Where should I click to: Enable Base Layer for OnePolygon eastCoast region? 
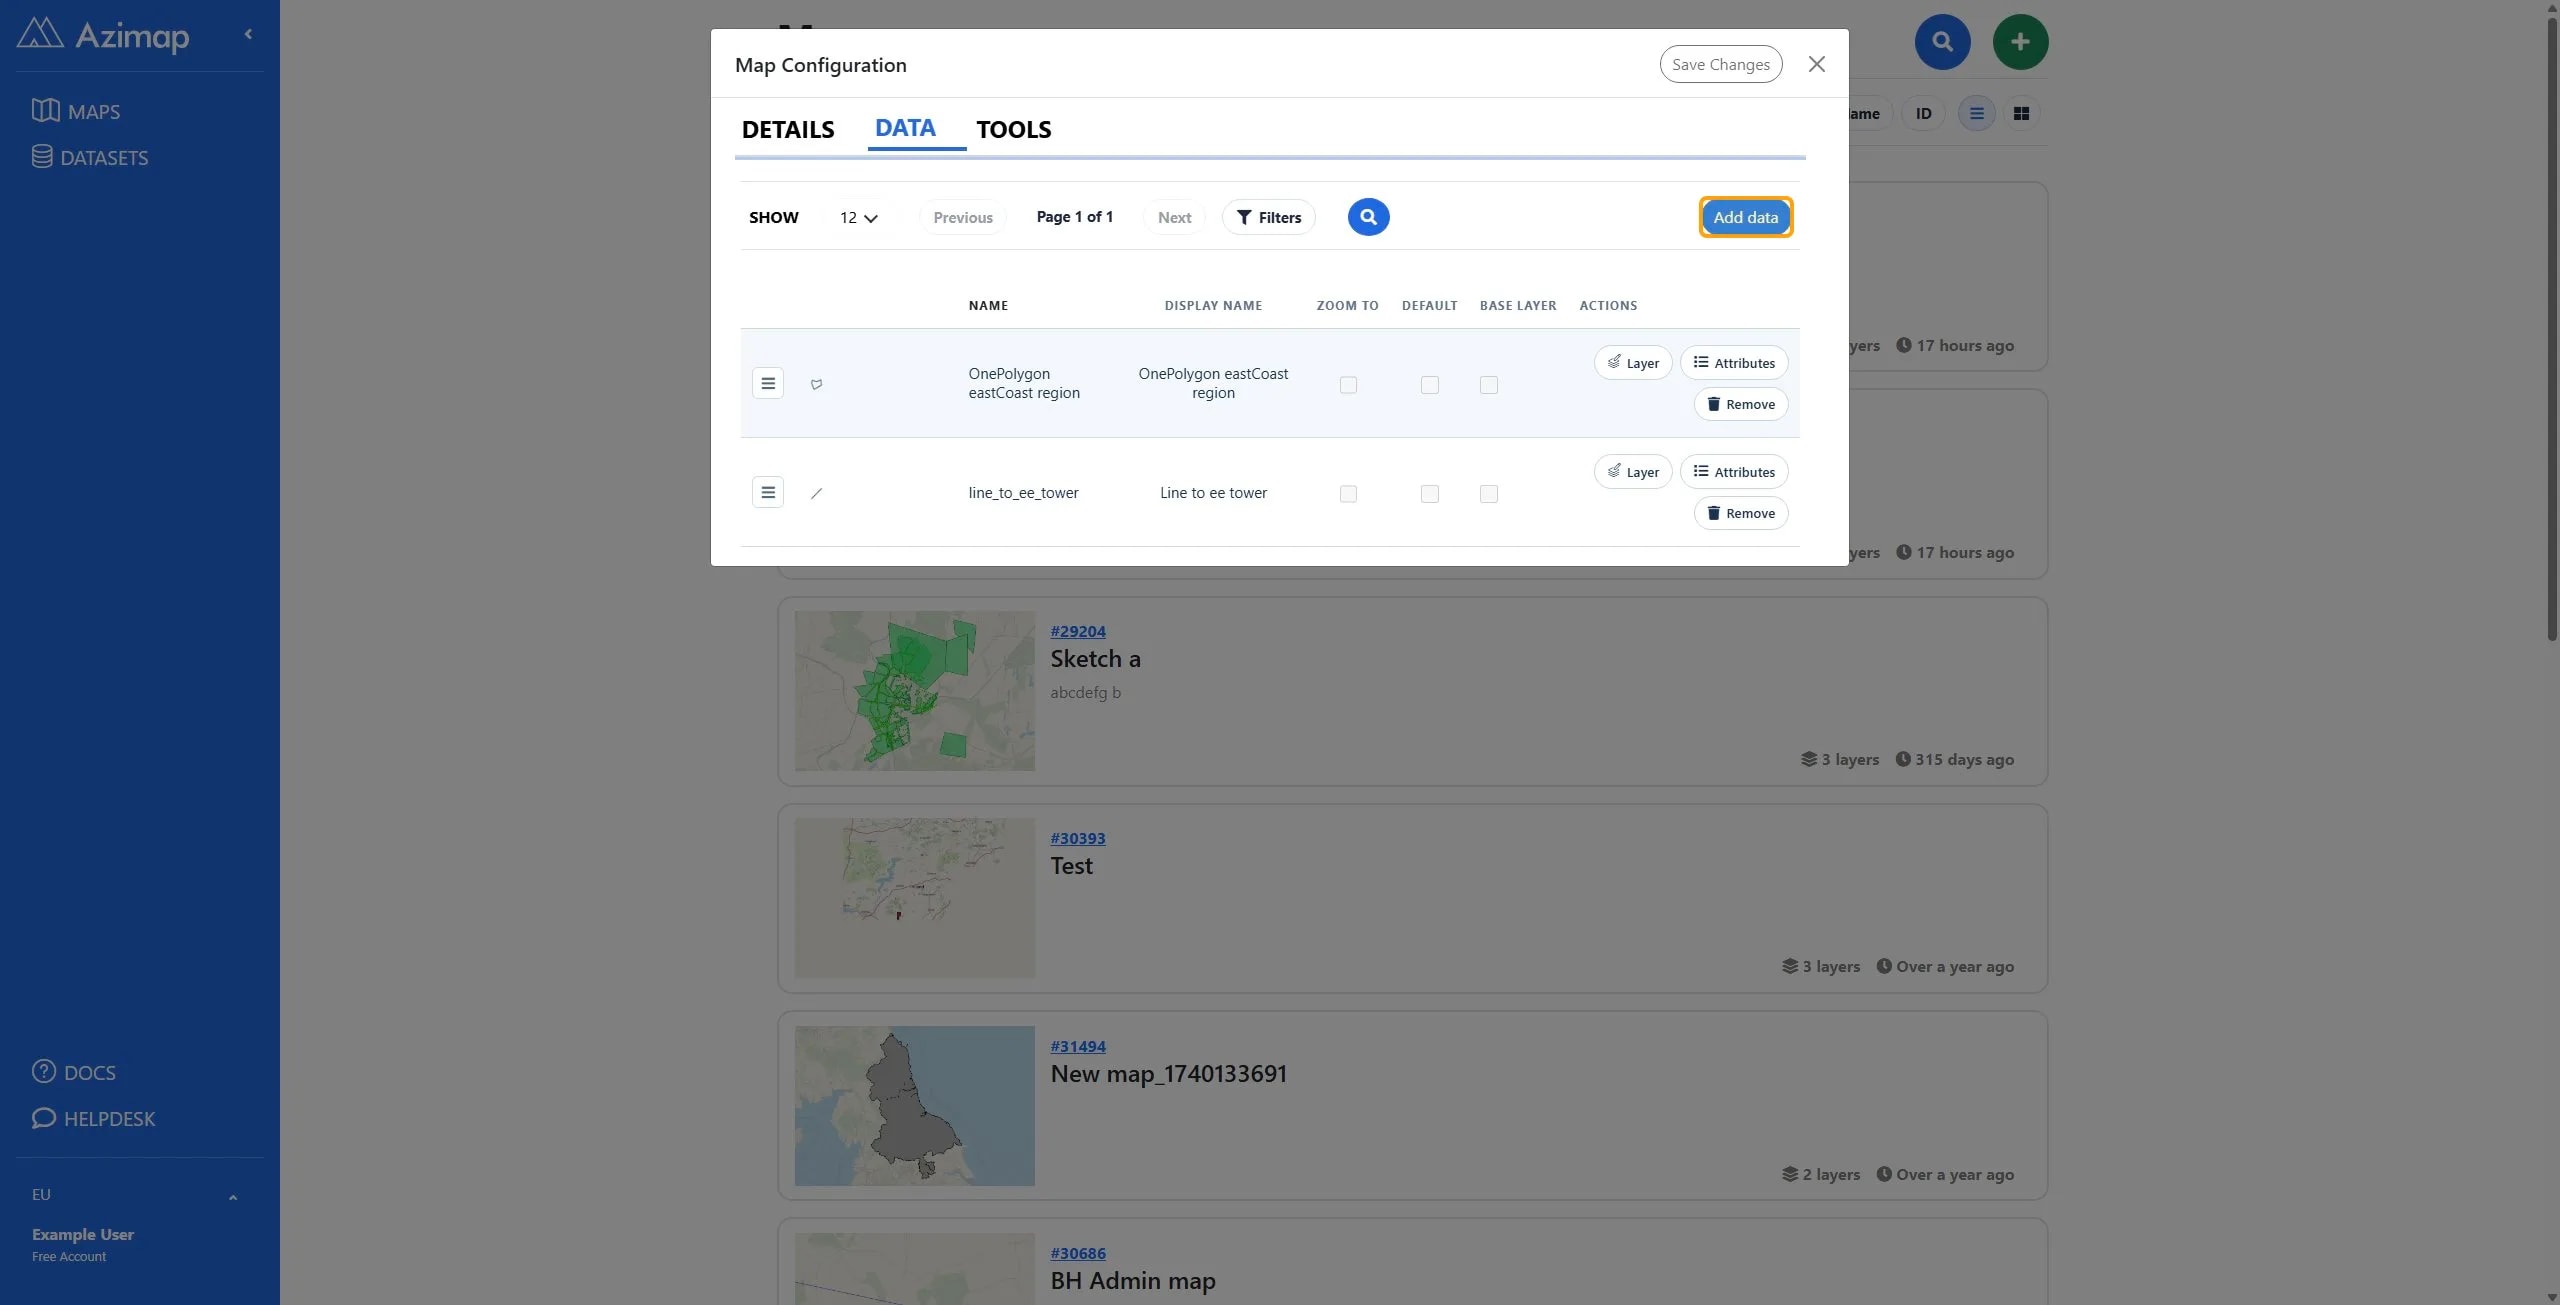tap(1489, 385)
